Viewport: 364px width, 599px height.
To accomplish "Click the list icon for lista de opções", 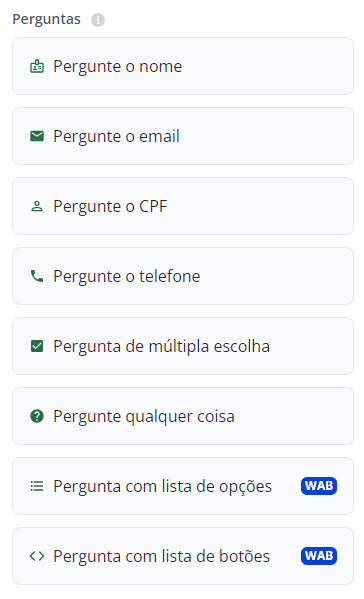I will [37, 486].
